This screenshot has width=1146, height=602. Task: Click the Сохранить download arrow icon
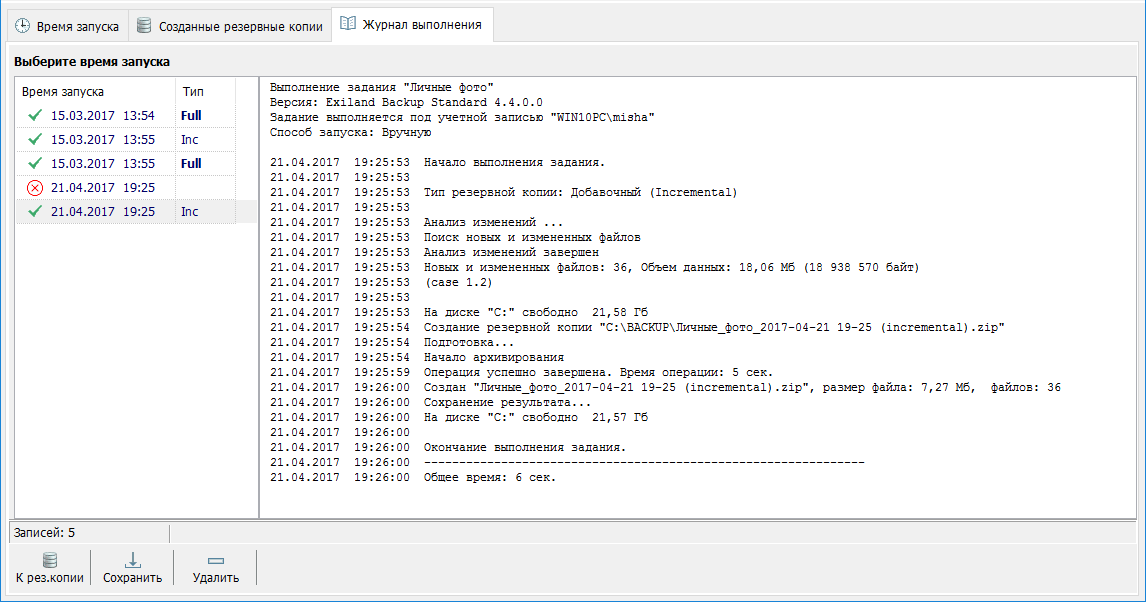(x=132, y=560)
